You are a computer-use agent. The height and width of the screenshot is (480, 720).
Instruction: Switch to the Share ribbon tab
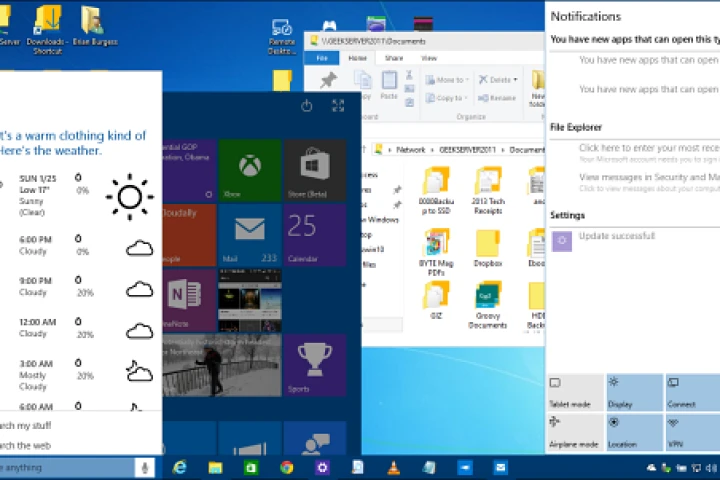pos(394,58)
